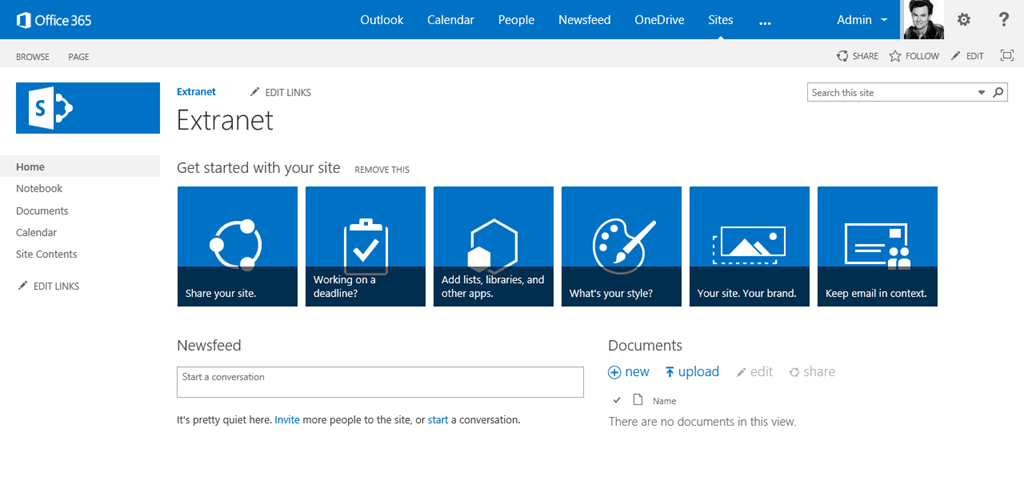Expand the ellipsis more apps menu

tap(765, 21)
